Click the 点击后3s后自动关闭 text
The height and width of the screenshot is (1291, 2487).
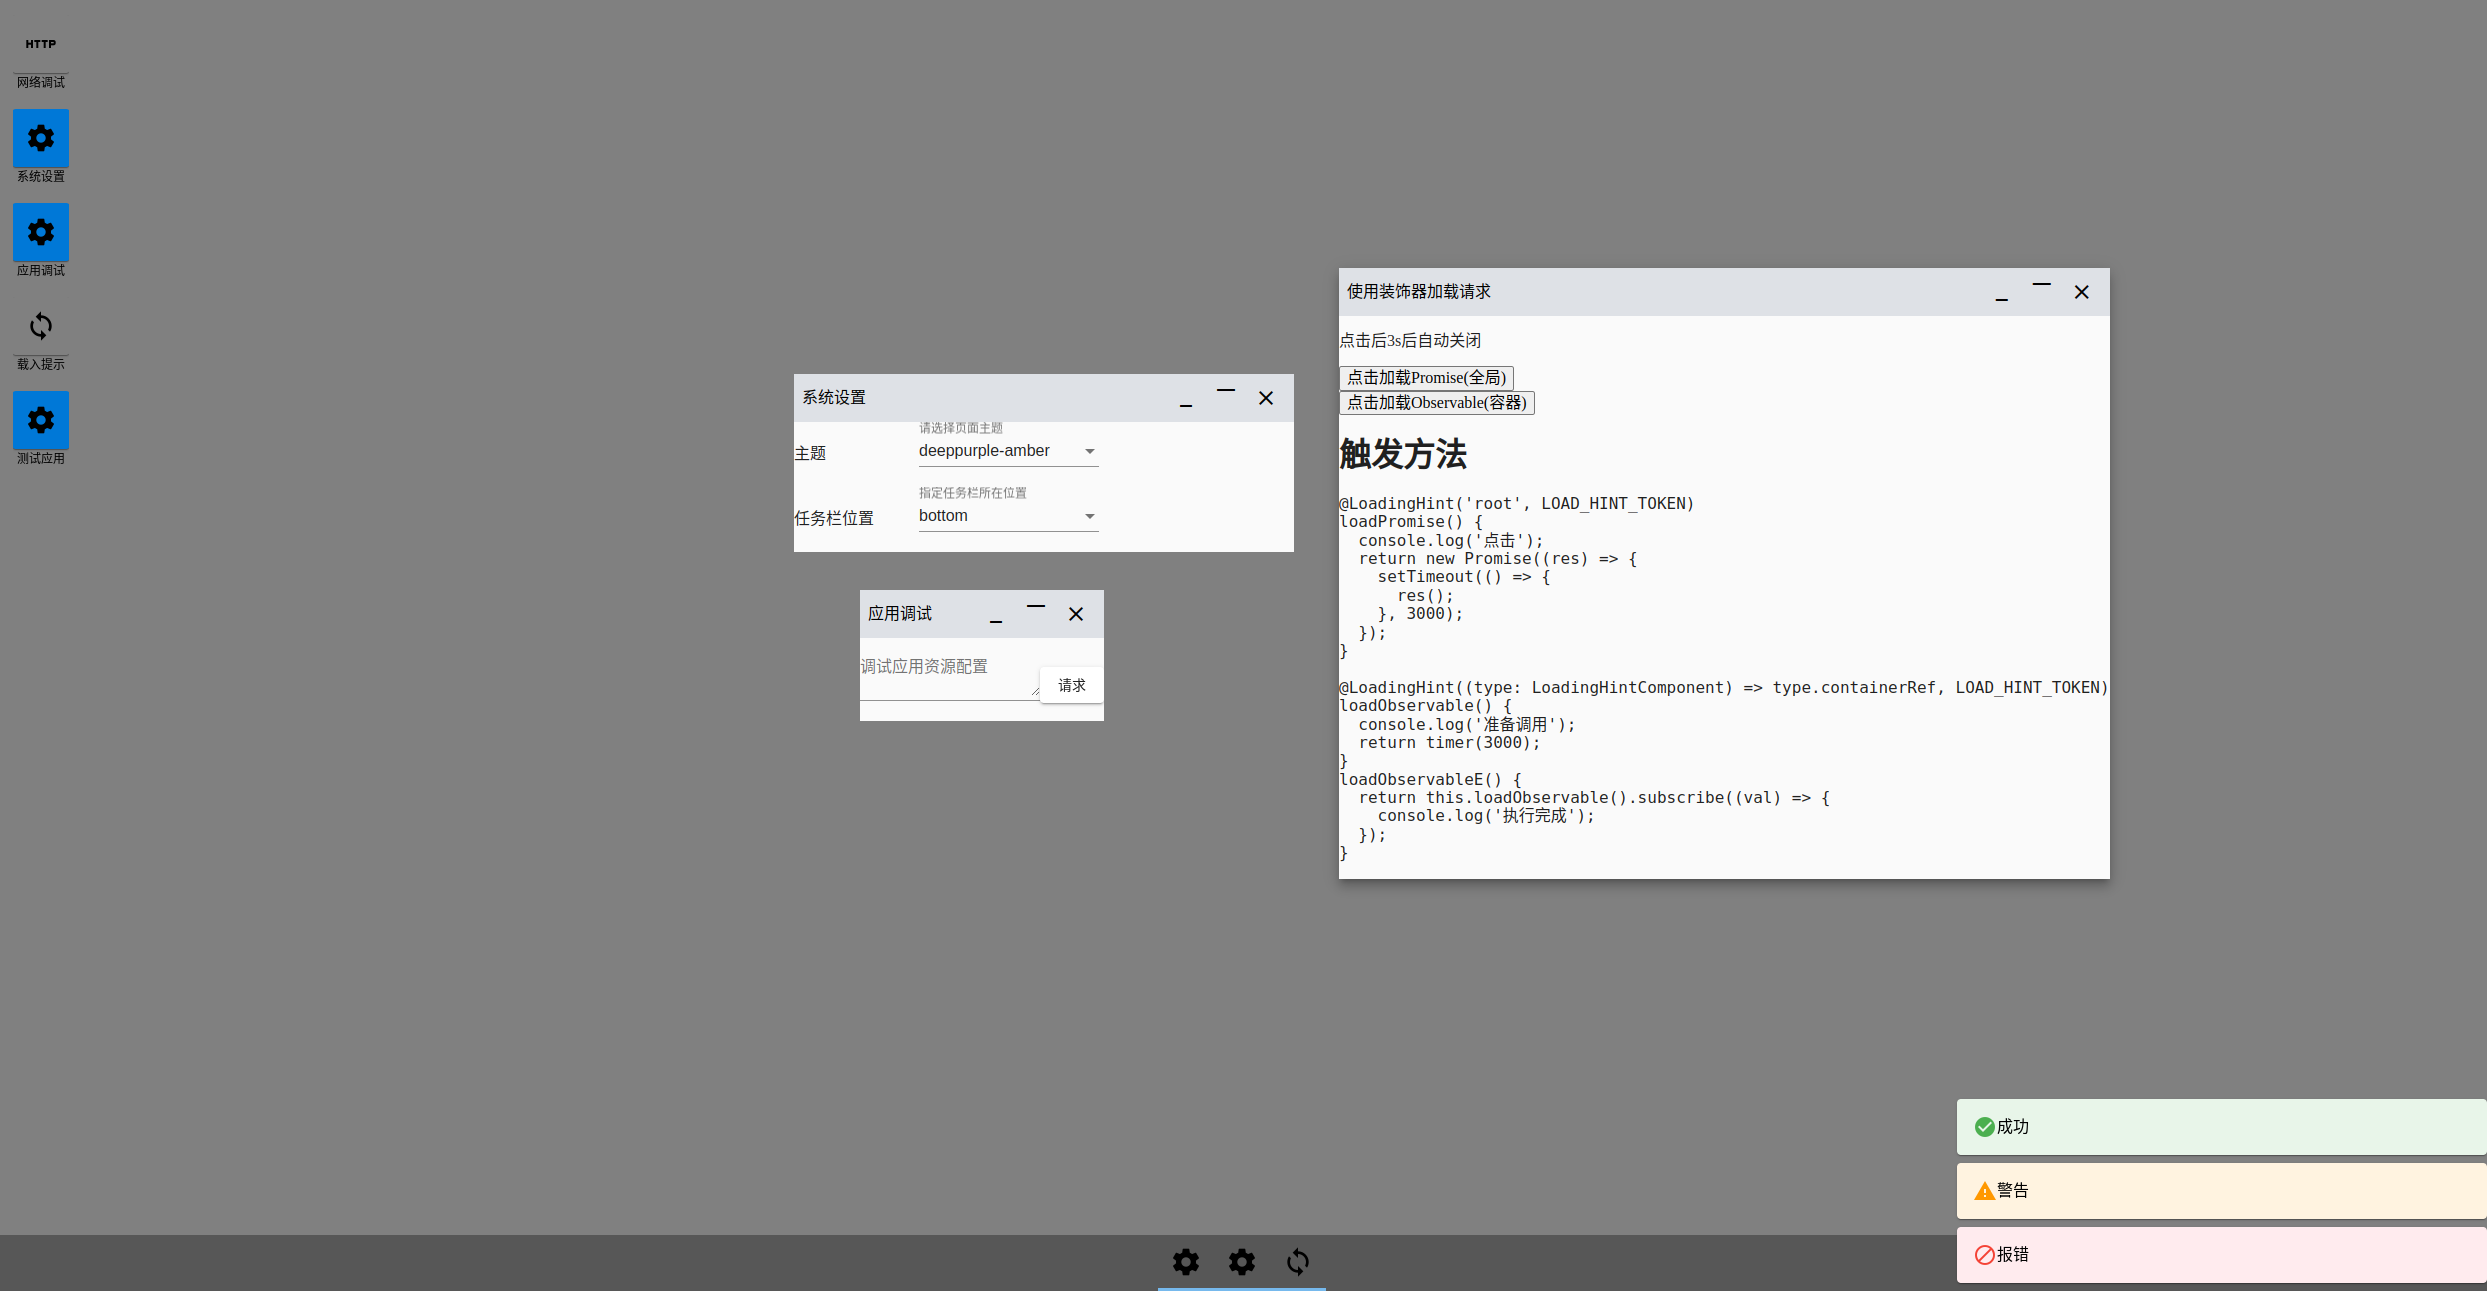(1410, 341)
